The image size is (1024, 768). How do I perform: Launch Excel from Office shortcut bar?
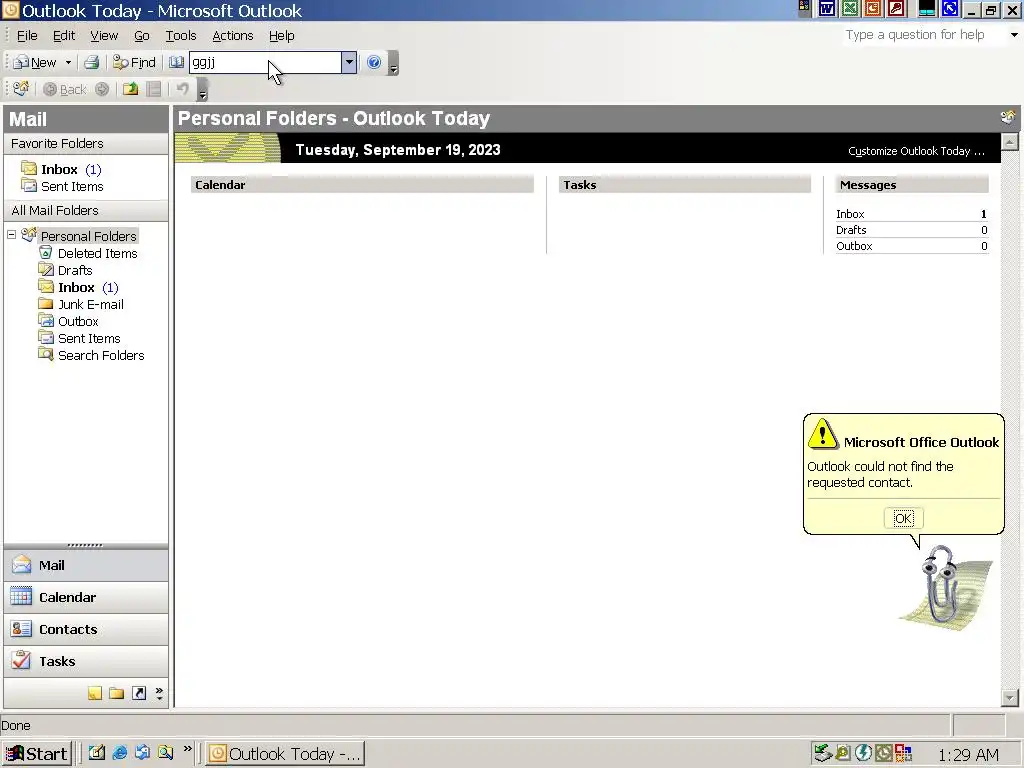[x=850, y=8]
